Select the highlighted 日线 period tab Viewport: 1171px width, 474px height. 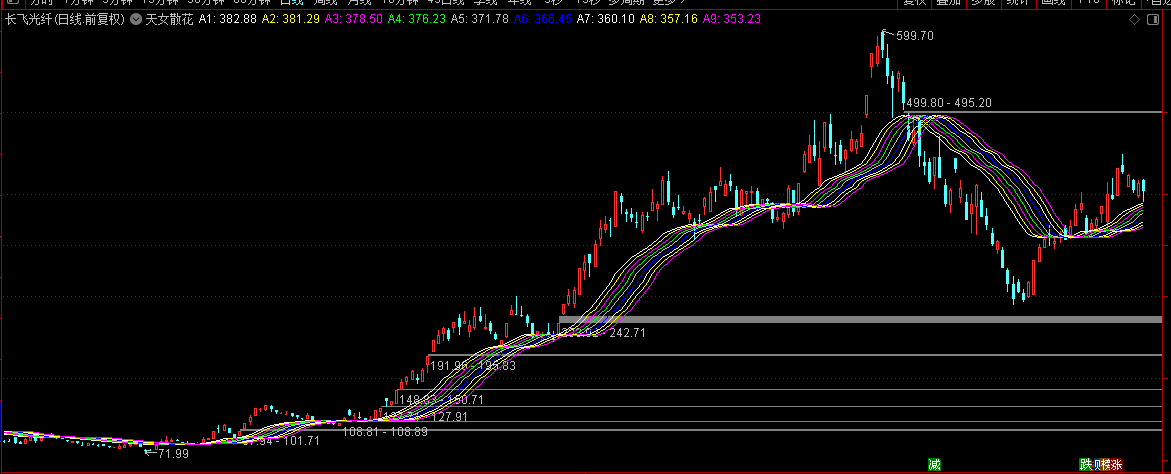pos(292,3)
